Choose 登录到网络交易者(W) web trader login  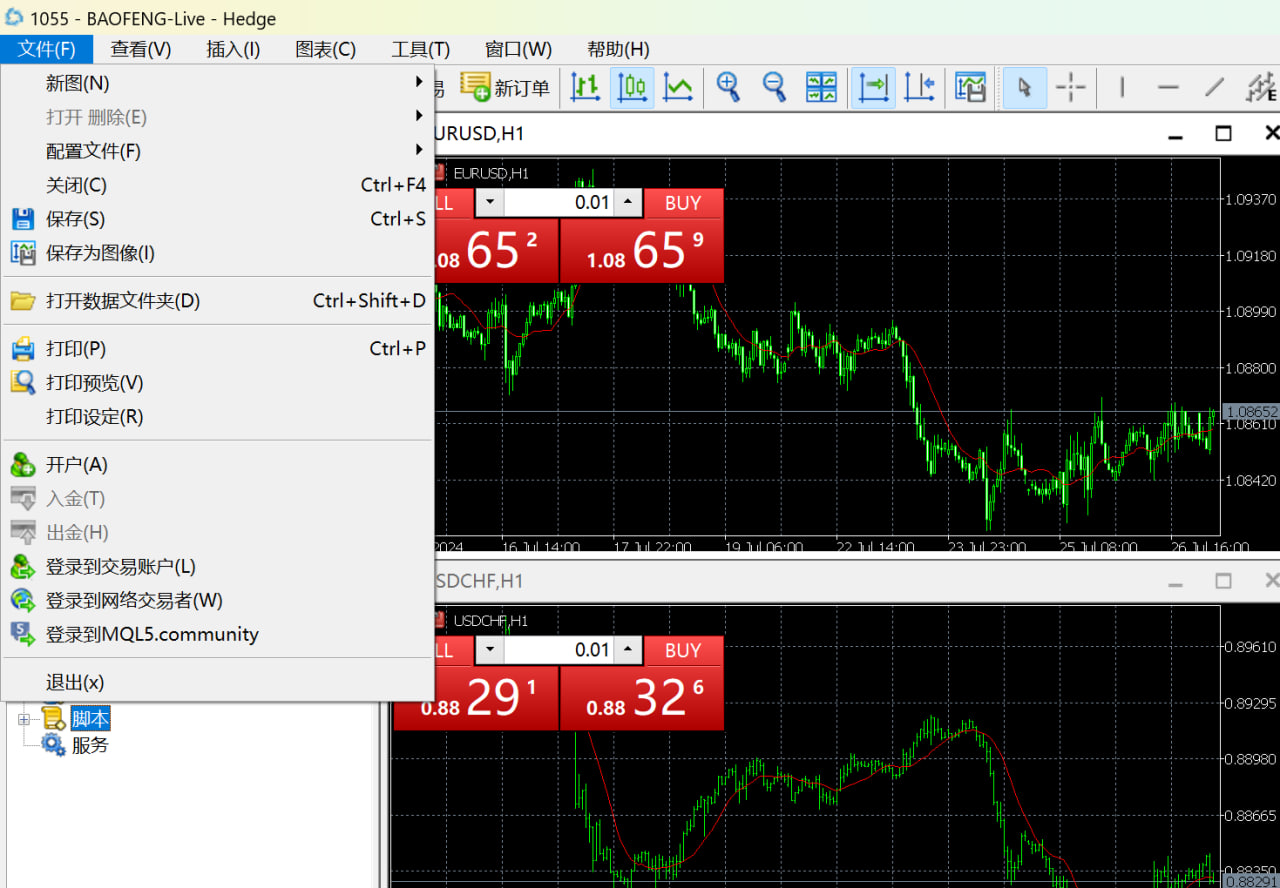click(x=218, y=601)
